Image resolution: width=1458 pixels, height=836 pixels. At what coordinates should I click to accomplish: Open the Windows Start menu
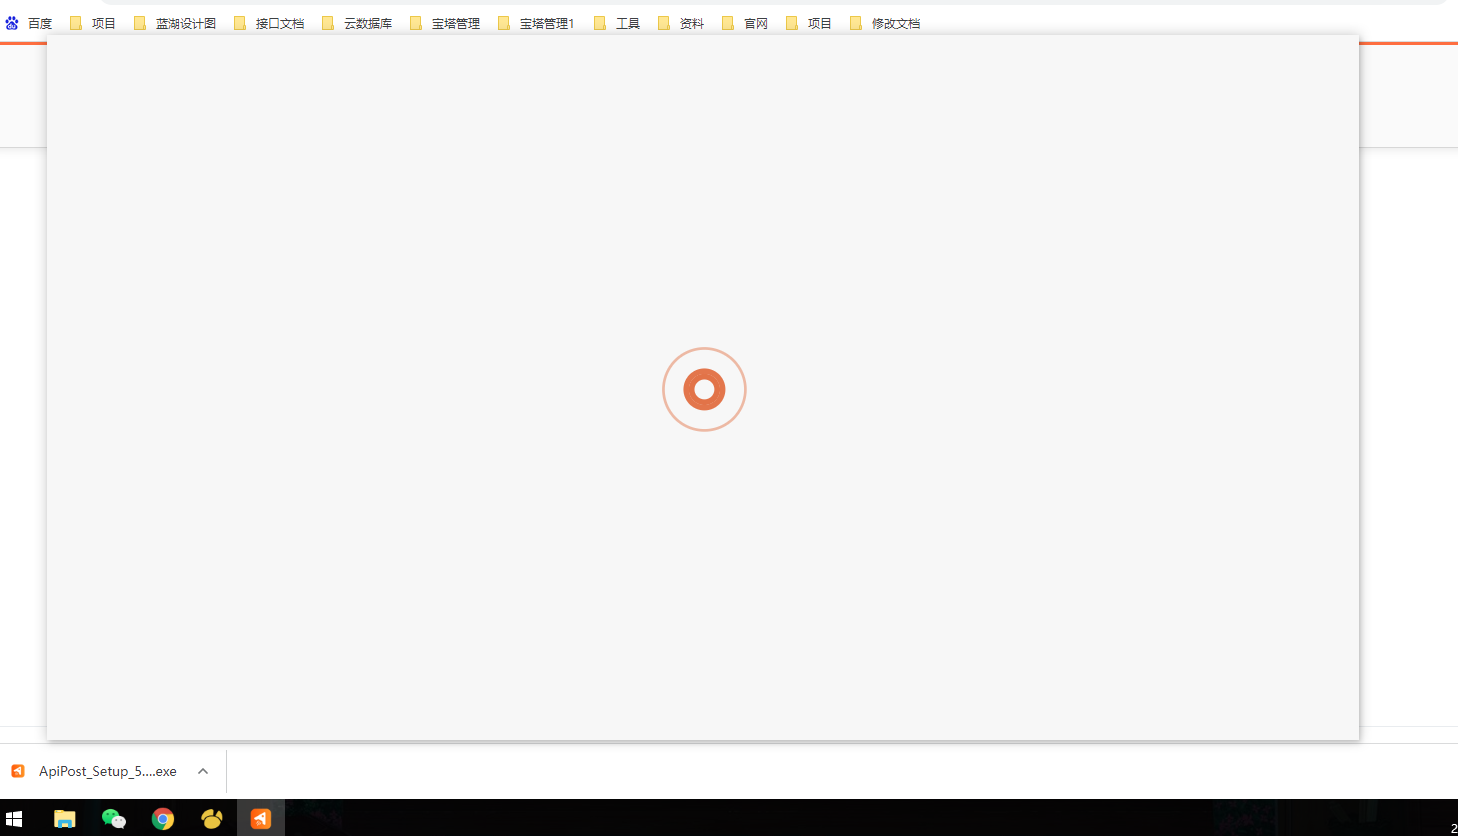click(14, 818)
